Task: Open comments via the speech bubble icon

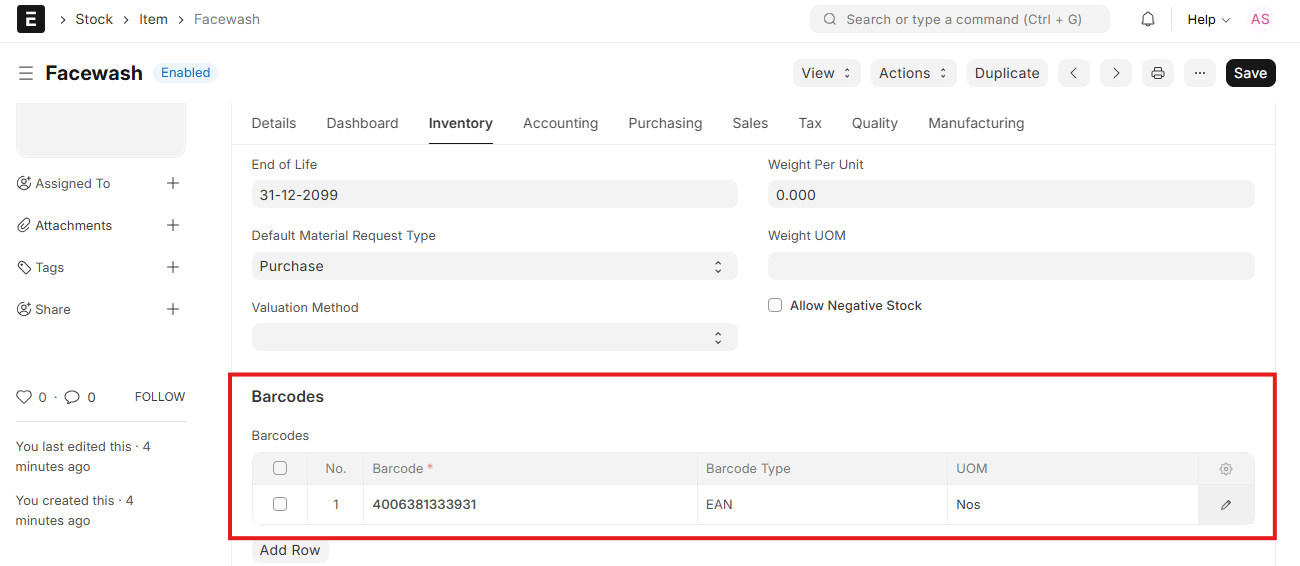Action: [x=72, y=397]
